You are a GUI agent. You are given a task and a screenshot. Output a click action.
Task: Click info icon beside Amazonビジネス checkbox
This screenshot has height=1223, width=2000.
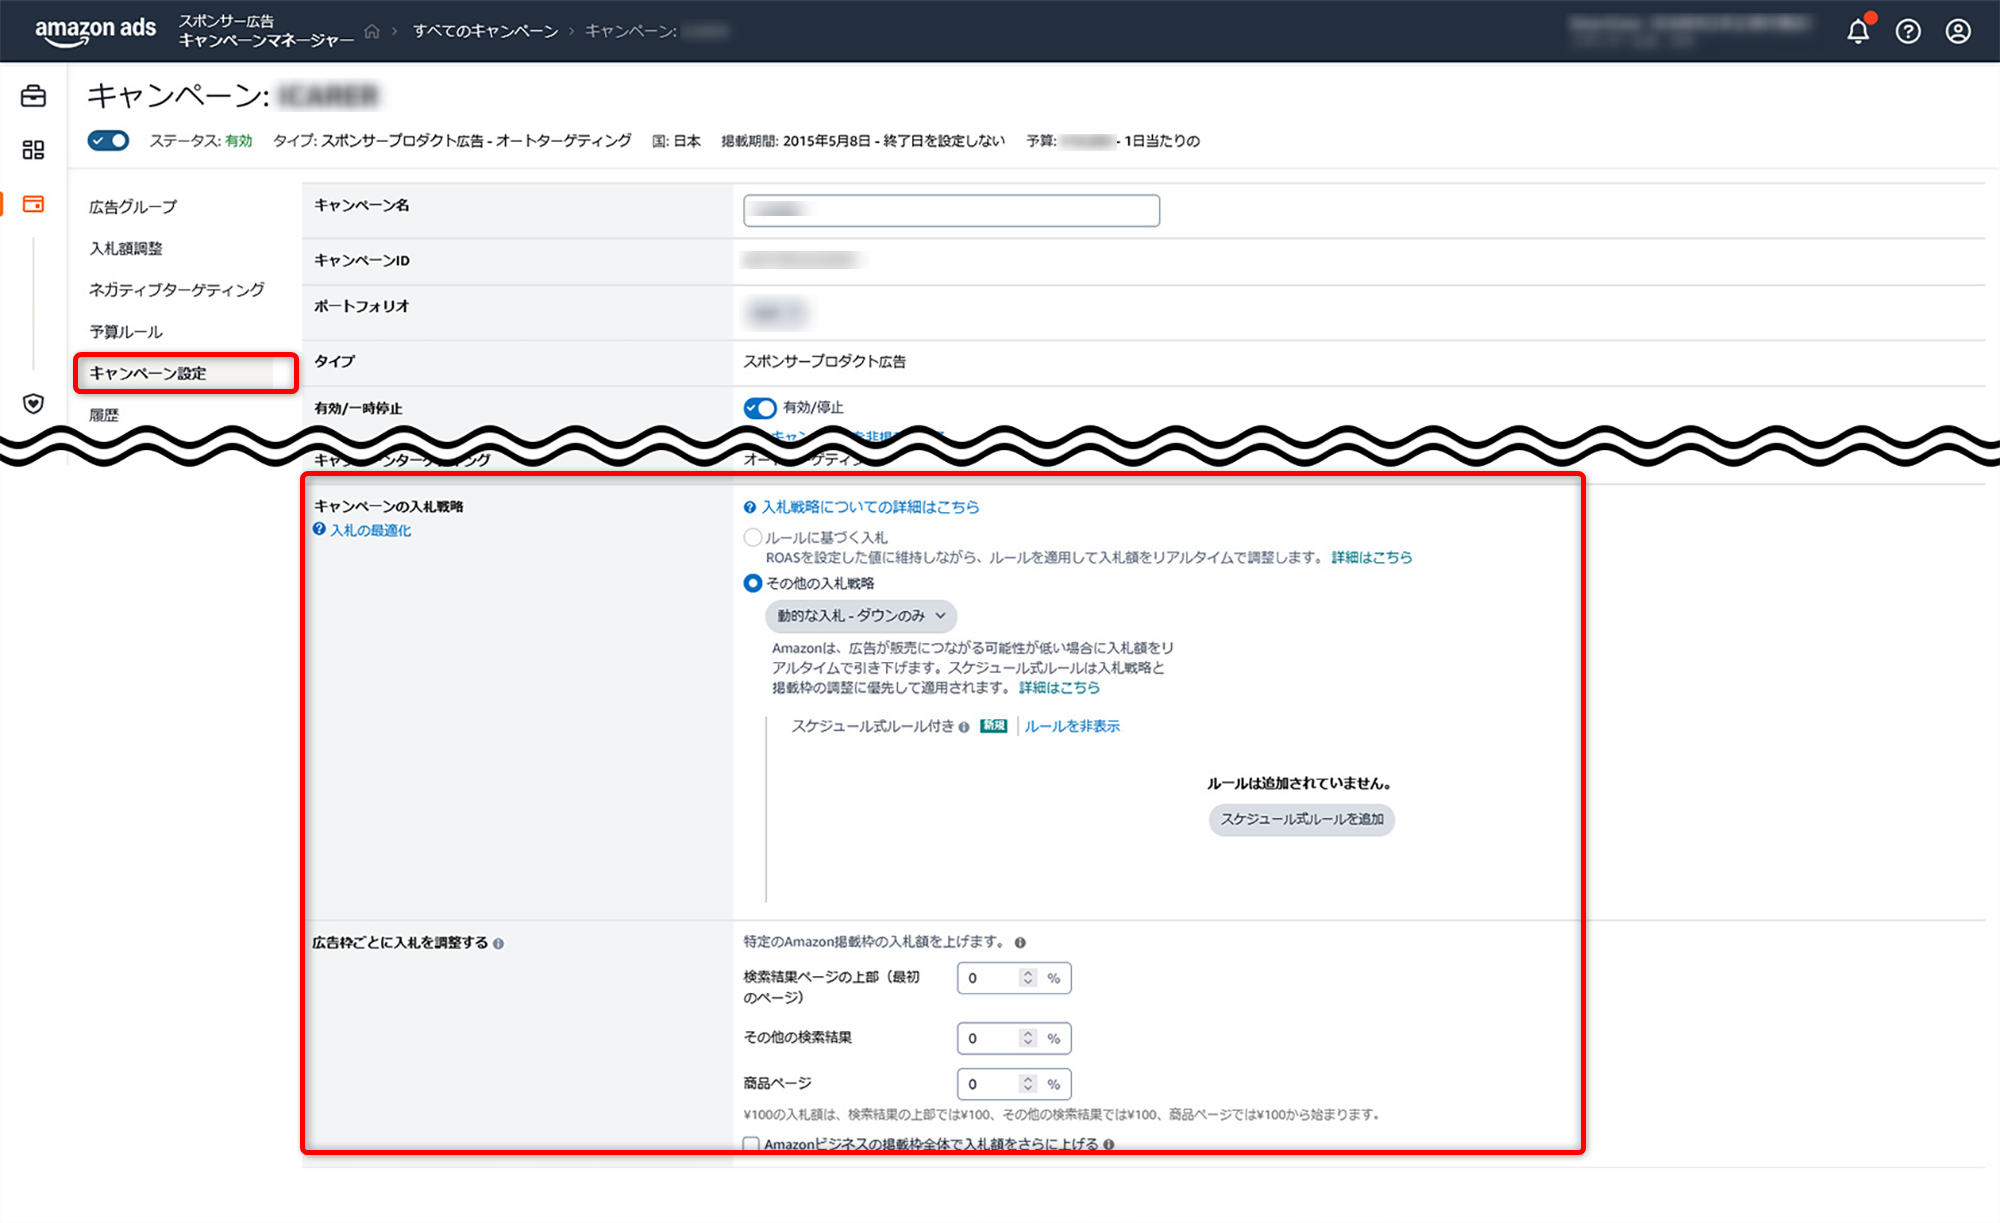[x=1109, y=1144]
